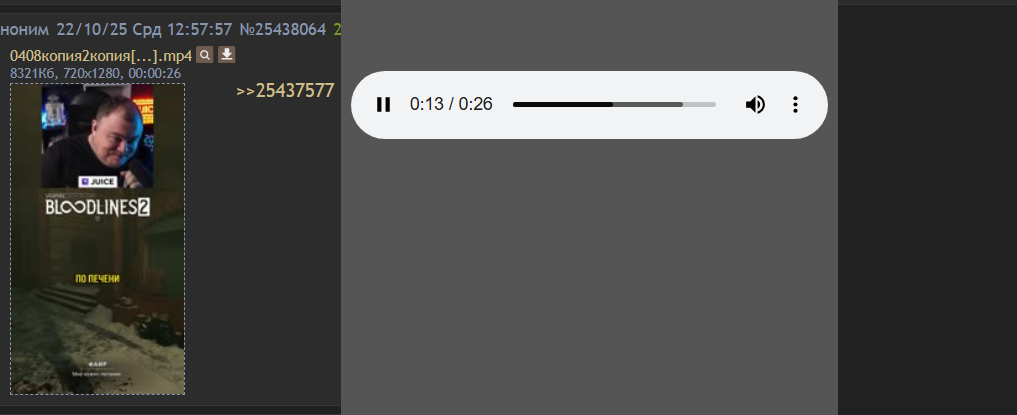This screenshot has height=415, width=1017.
Task: Click the empty gray video area below the player
Action: tap(589, 279)
